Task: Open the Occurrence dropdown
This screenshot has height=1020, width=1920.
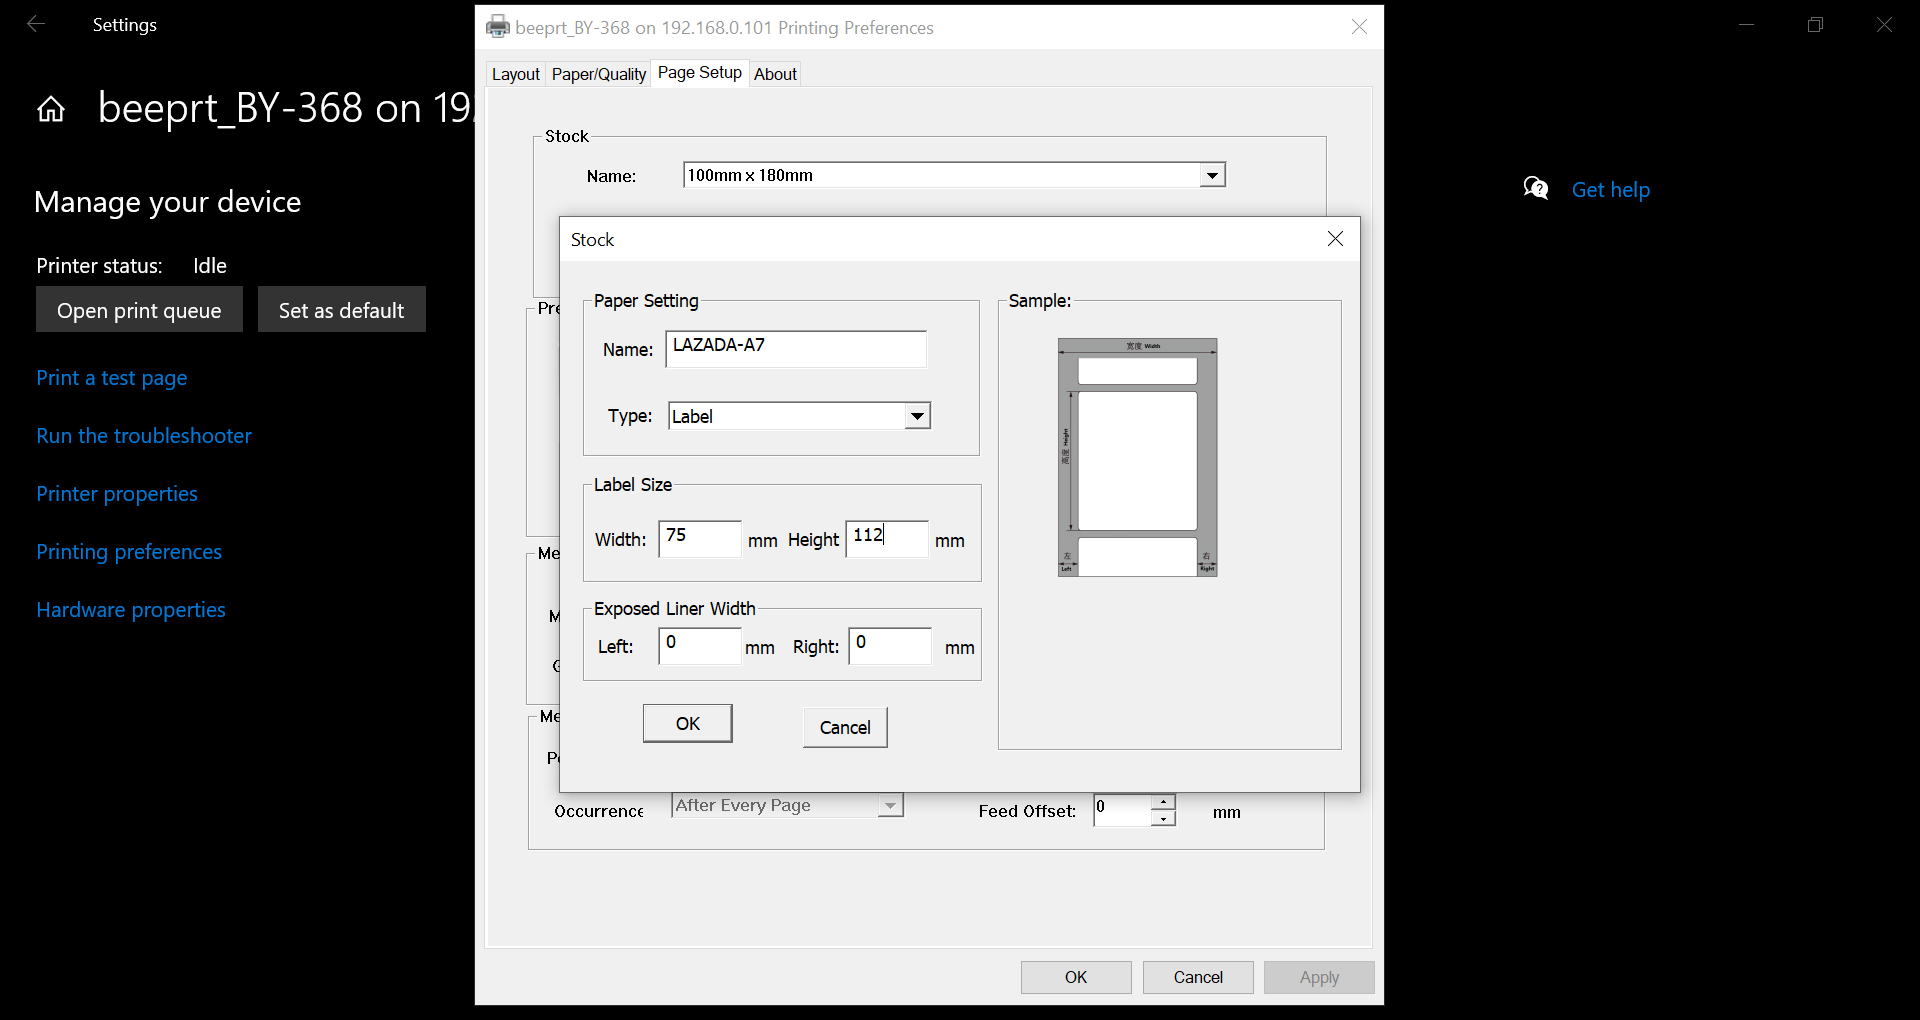Action: tap(889, 805)
